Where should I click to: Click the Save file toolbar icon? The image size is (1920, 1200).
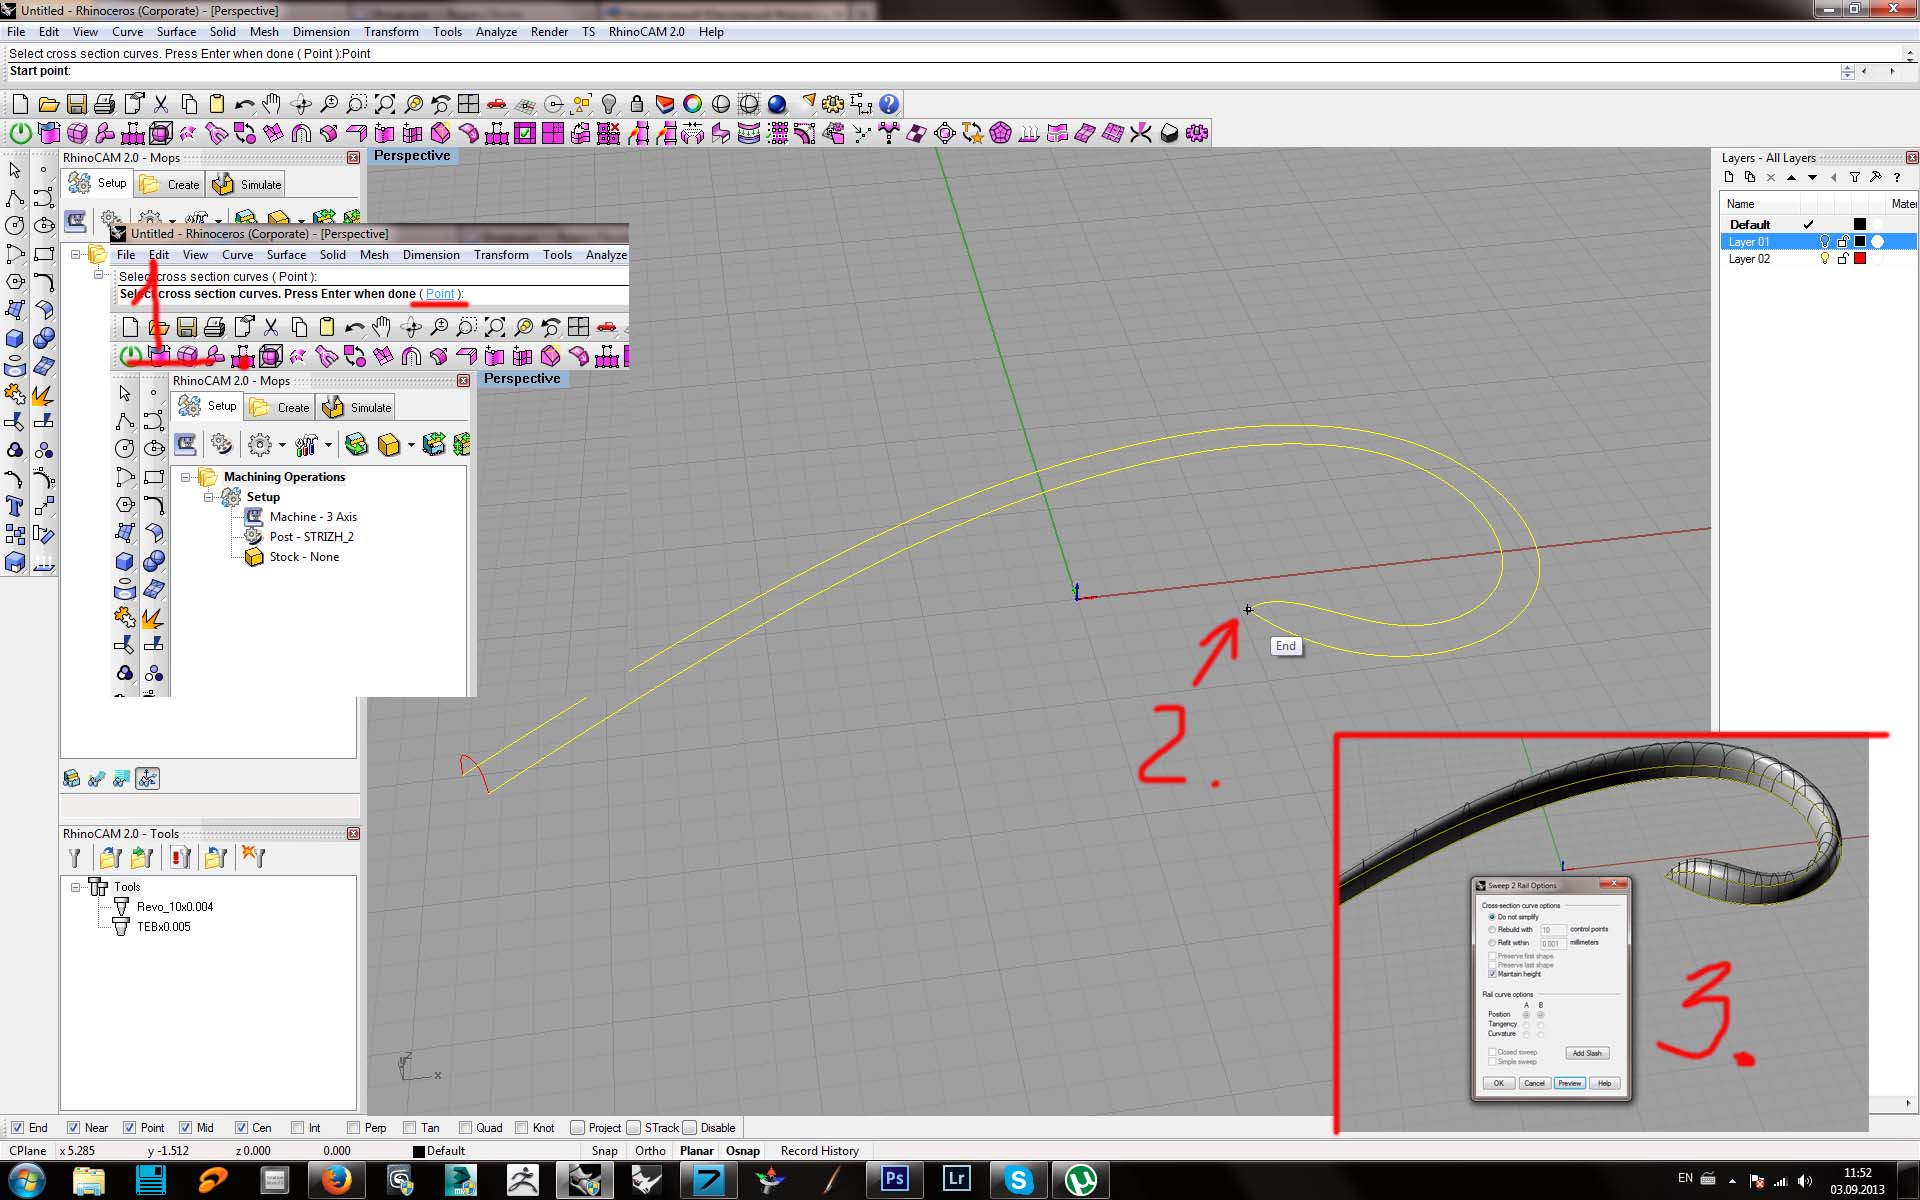click(x=76, y=104)
